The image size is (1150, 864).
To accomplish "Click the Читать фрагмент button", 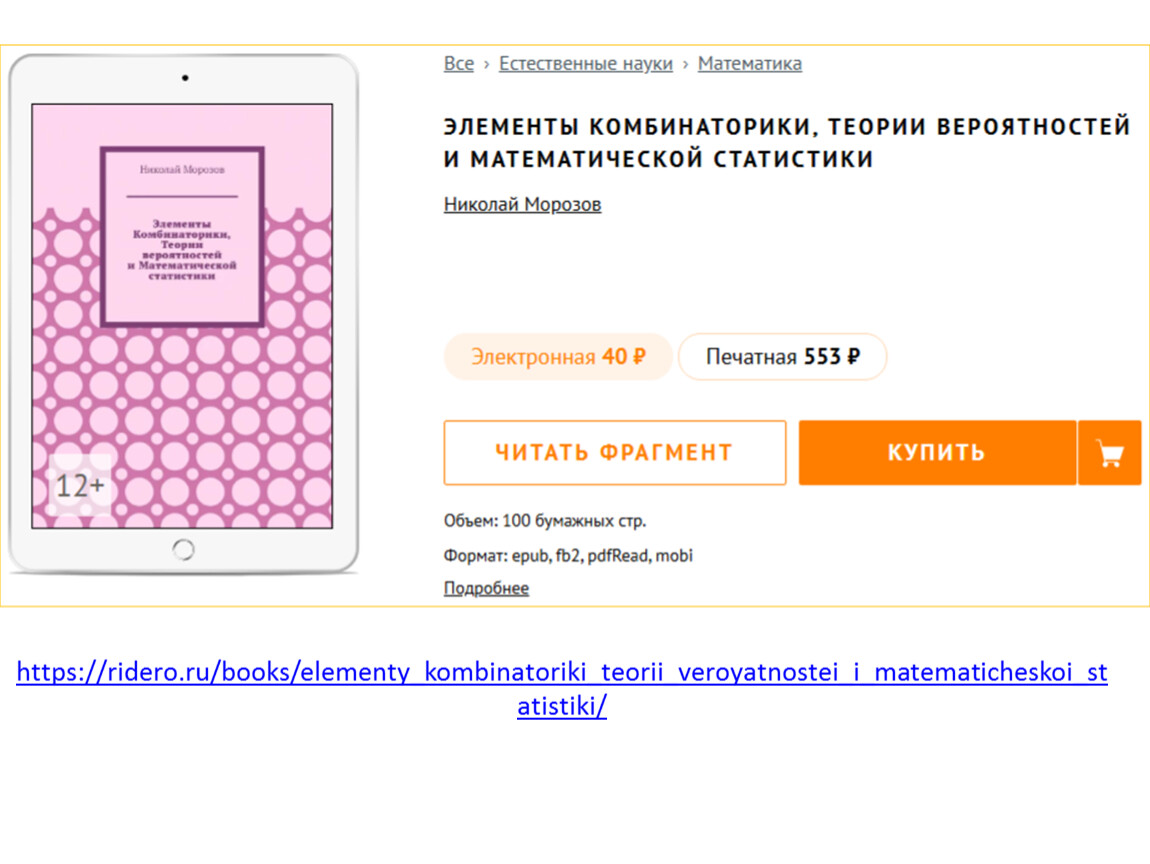I will pos(615,453).
